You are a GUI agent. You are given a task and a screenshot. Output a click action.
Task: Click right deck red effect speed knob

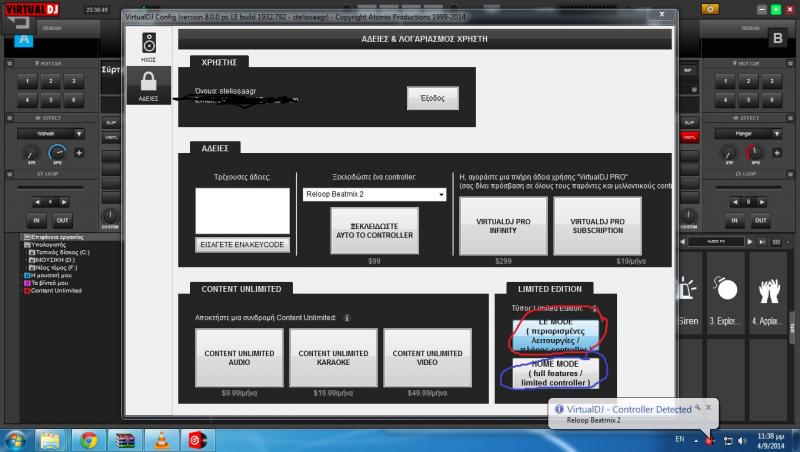755,153
